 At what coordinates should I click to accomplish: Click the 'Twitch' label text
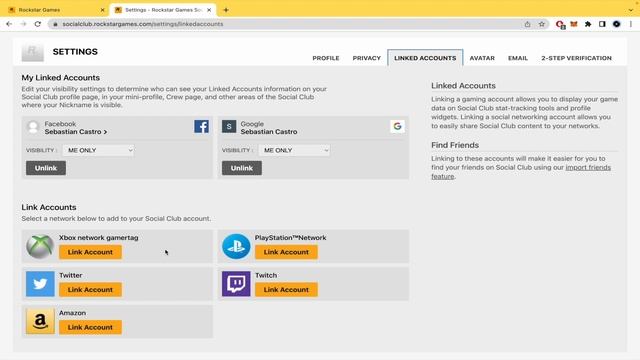point(266,275)
